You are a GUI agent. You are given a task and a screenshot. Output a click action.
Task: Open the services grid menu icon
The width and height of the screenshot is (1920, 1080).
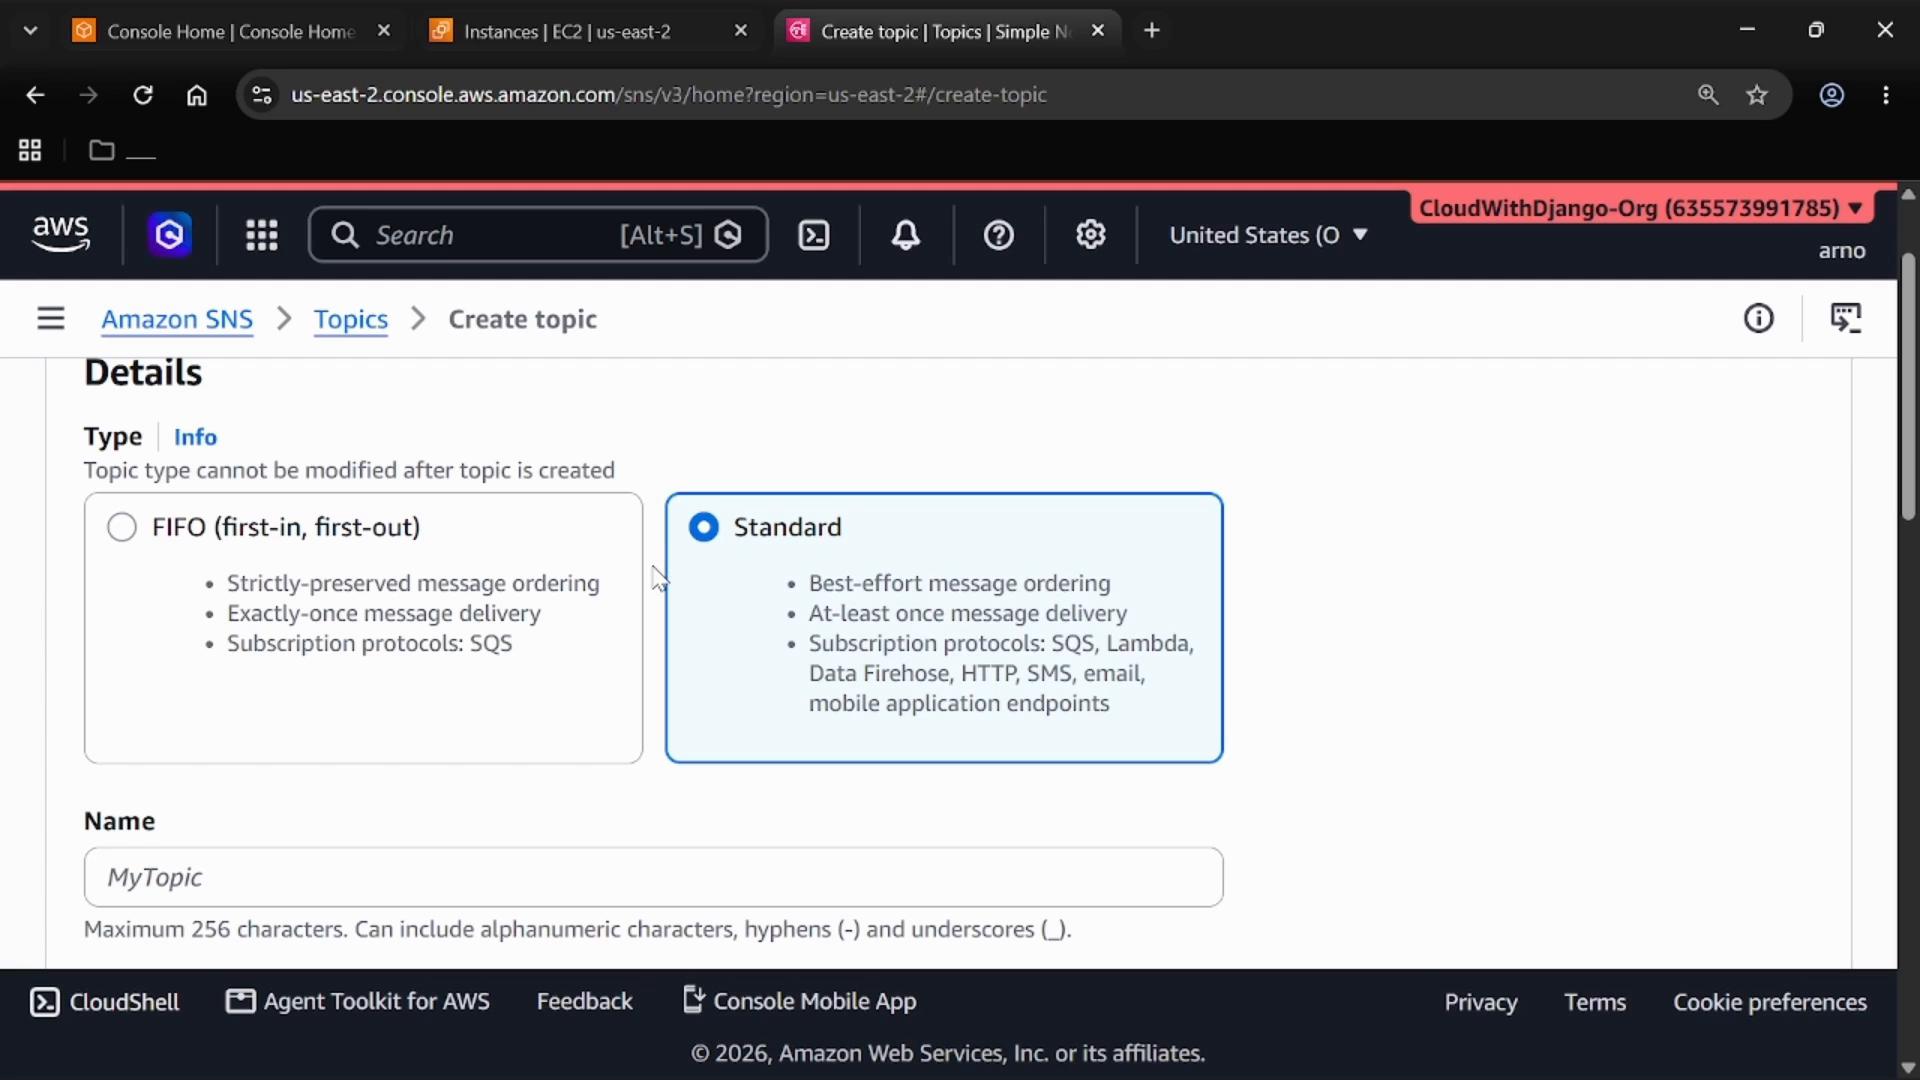click(x=262, y=235)
